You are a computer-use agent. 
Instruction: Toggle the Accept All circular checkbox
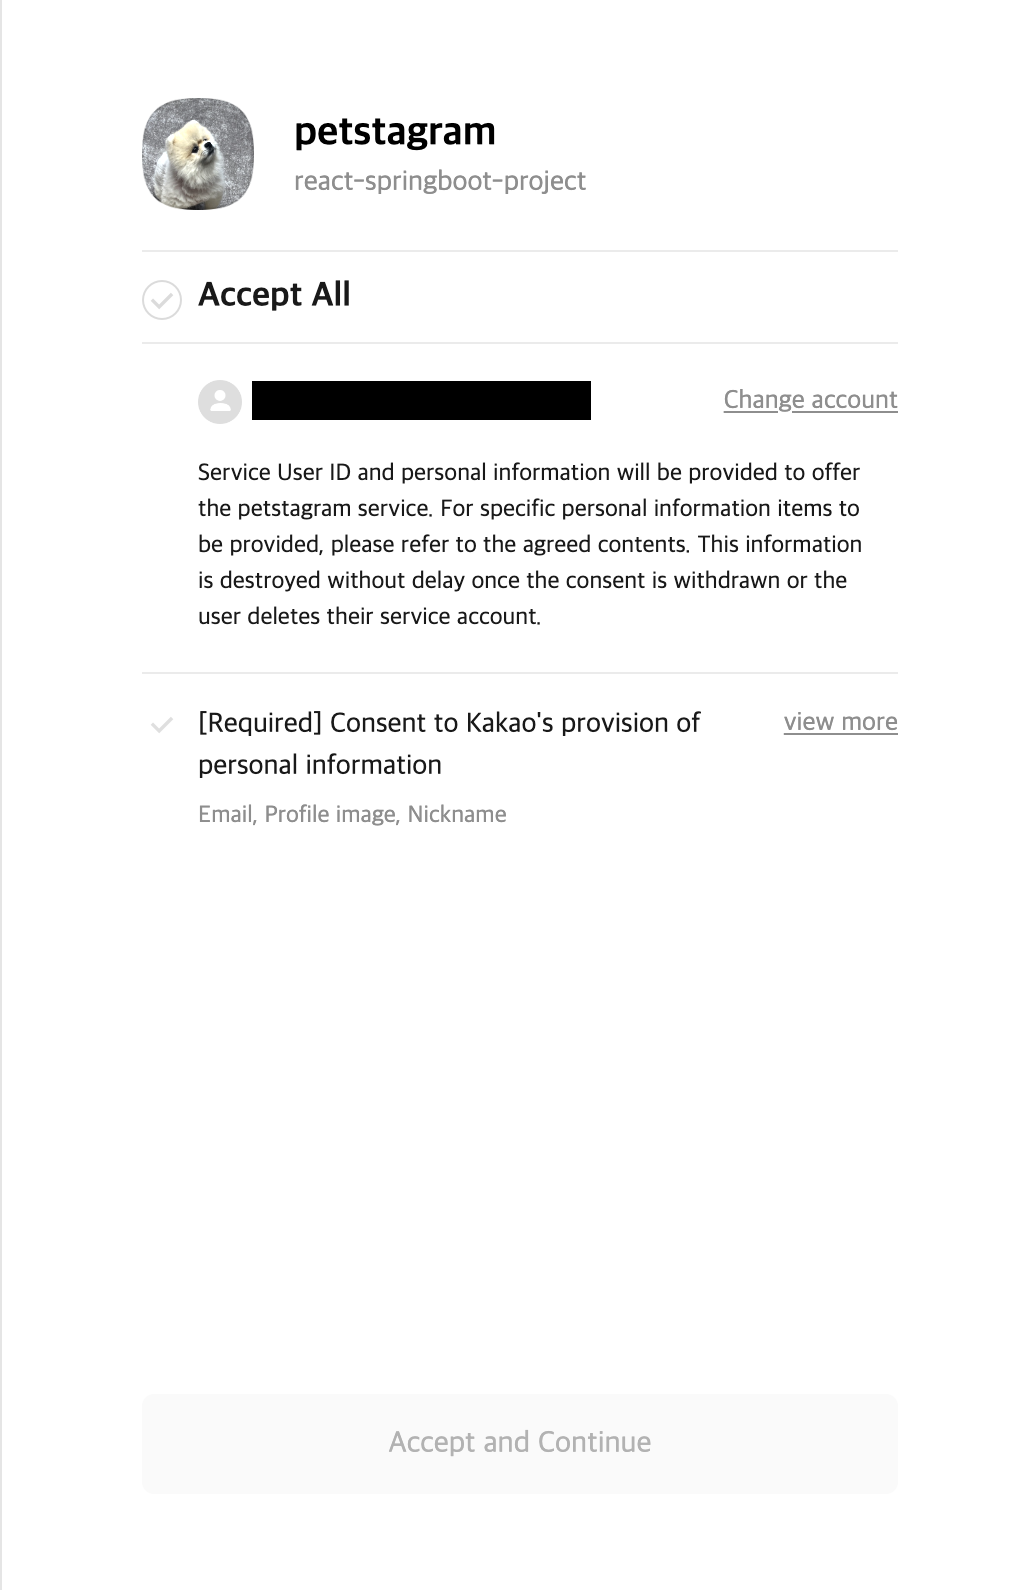tap(162, 299)
